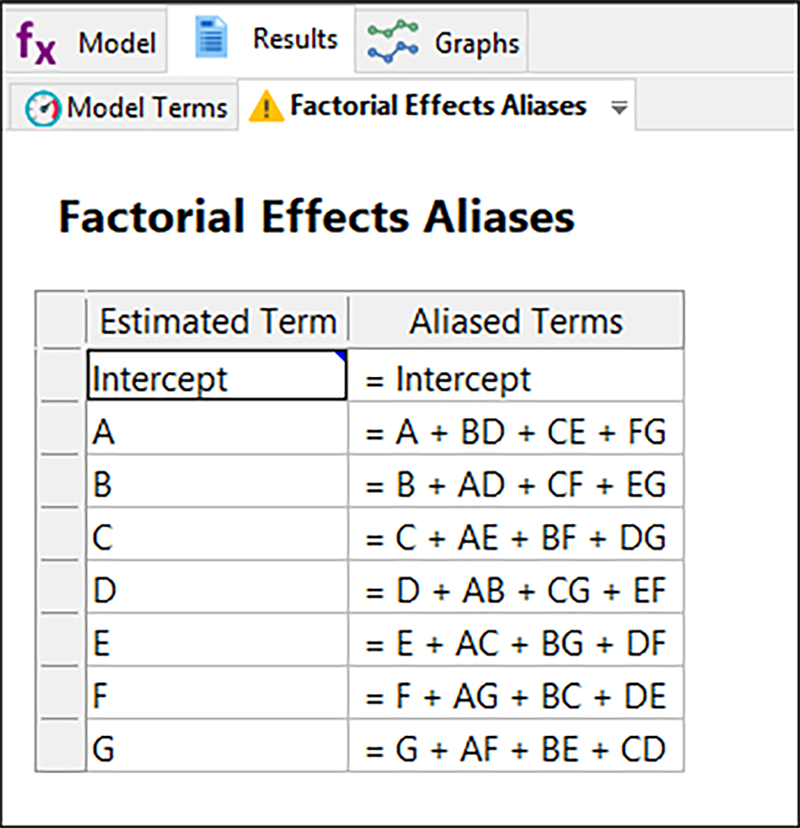Click the Graphs line-chart icon
Viewport: 800px width, 828px height.
[393, 43]
